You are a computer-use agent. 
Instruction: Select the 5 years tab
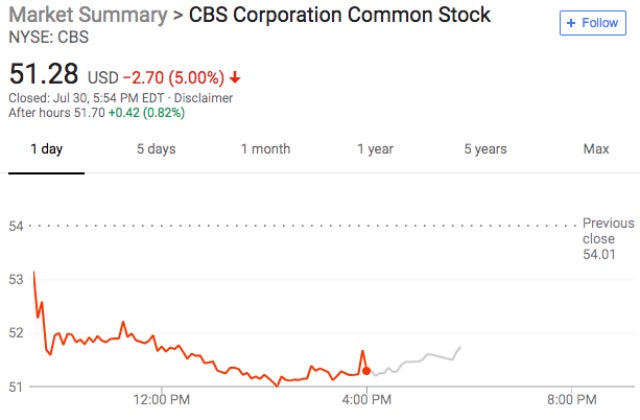[x=485, y=149]
